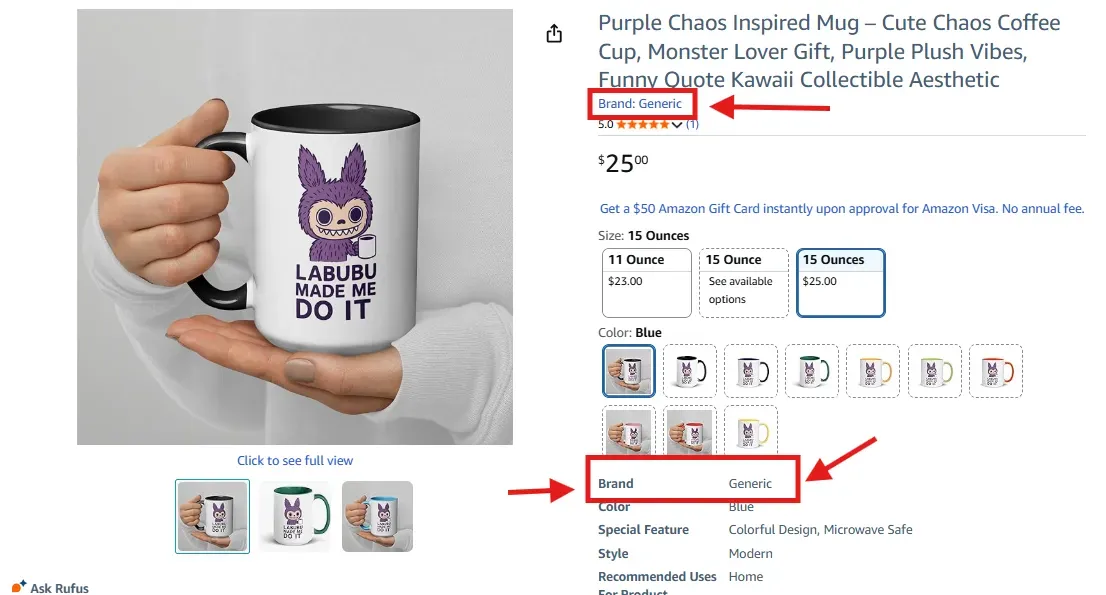Viewport: 1106px width, 595px height.
Task: Expand the ratings breakdown chevron
Action: pyautogui.click(x=679, y=124)
